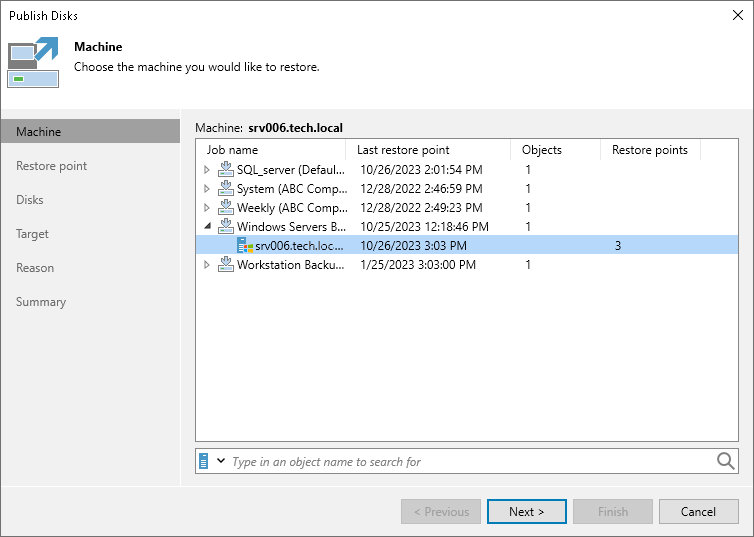Image resolution: width=754 pixels, height=537 pixels.
Task: Click the date 10/26/2023 3:03 PM
Action: tap(414, 246)
